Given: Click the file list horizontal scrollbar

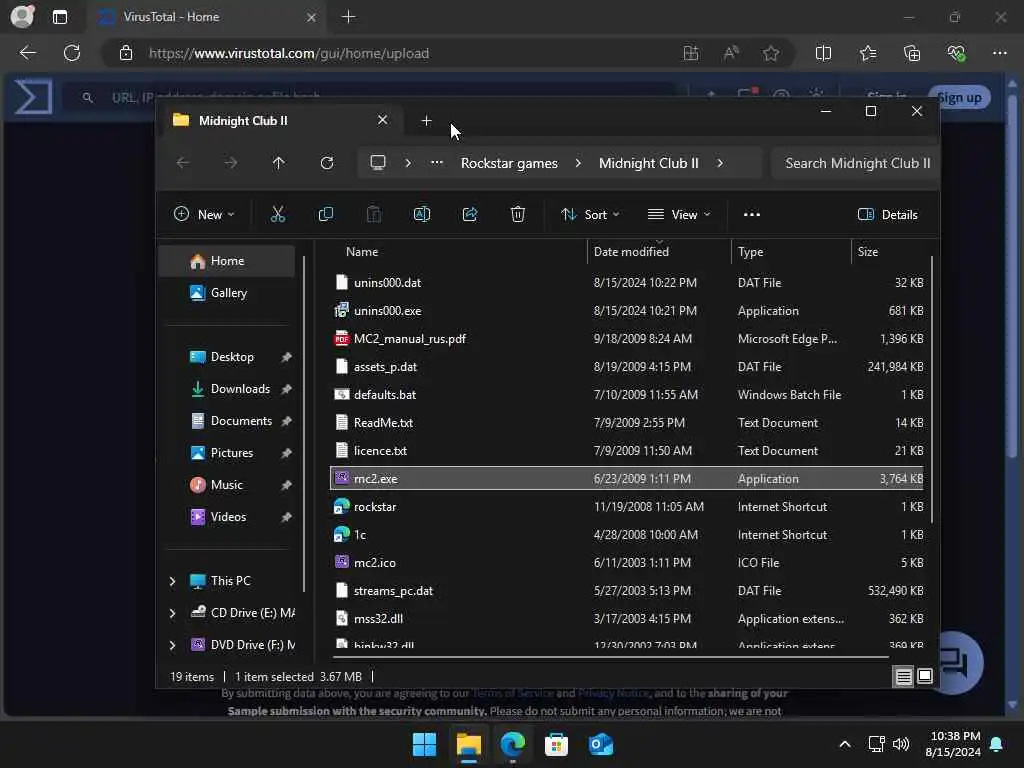Looking at the screenshot, I should (x=611, y=656).
